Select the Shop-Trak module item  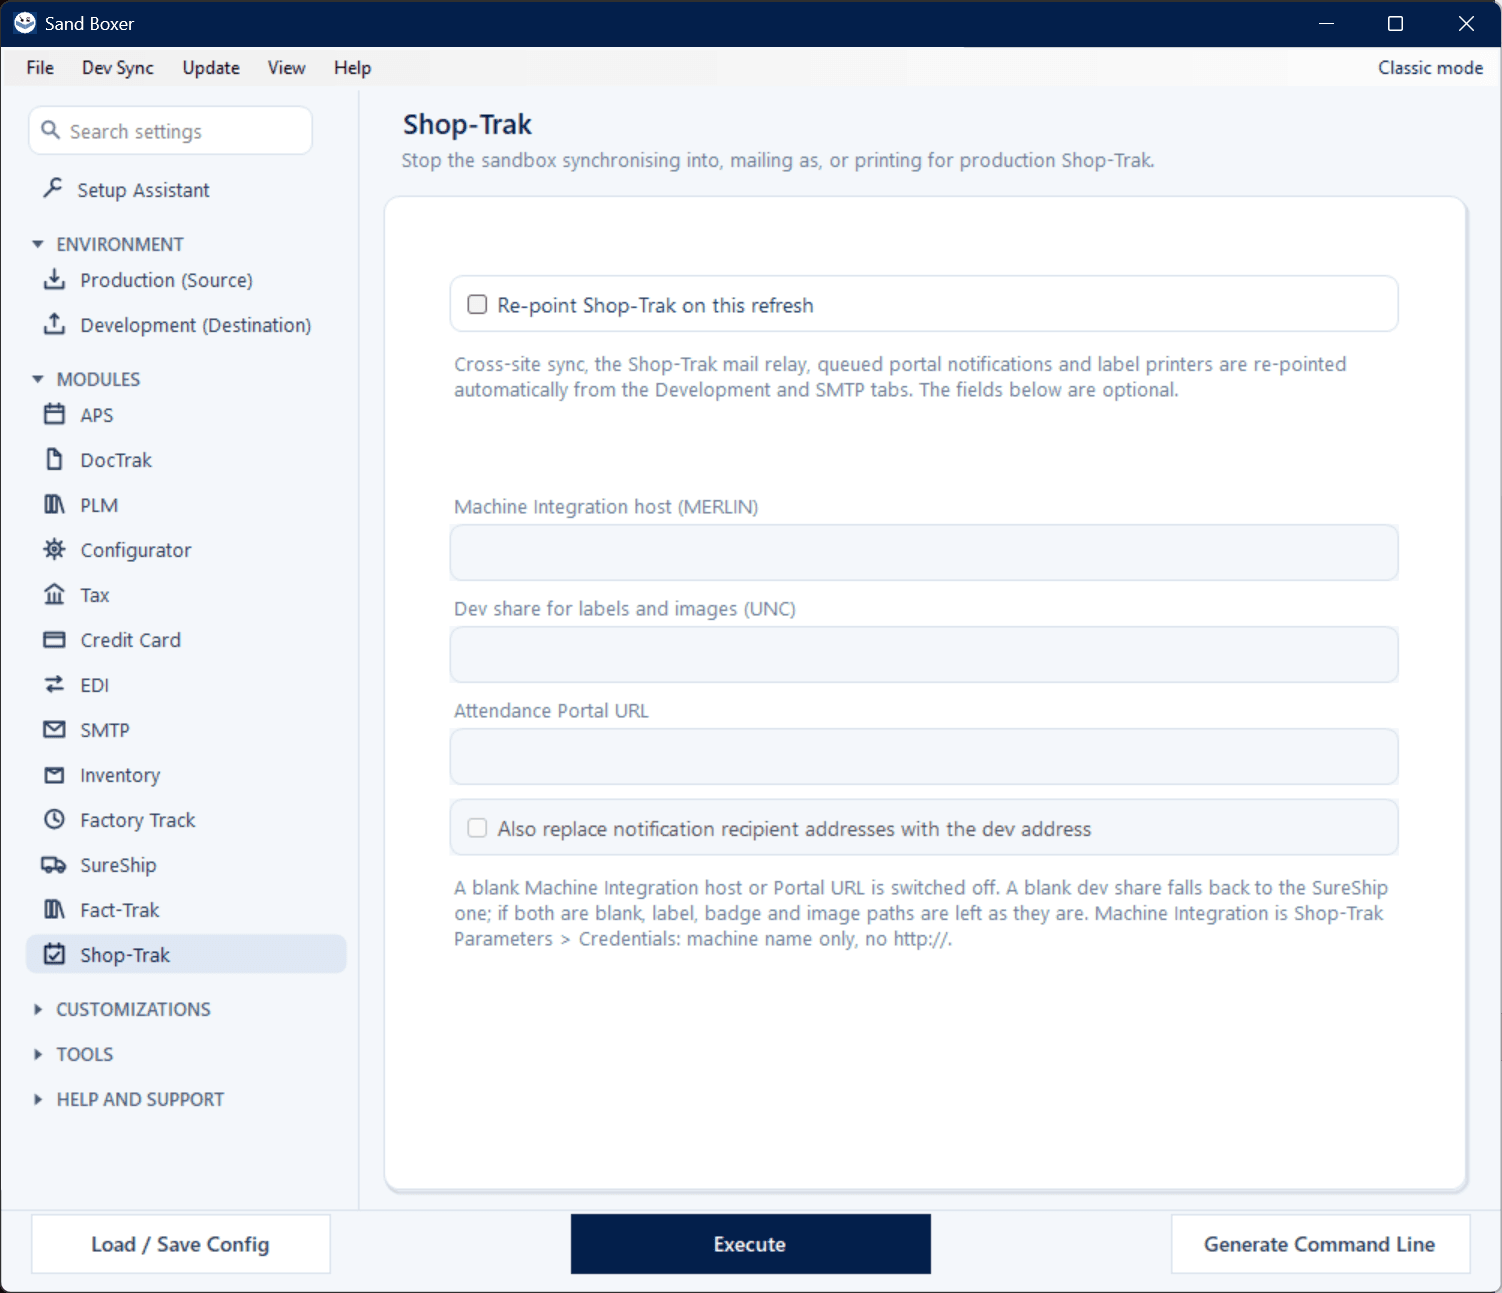click(186, 954)
